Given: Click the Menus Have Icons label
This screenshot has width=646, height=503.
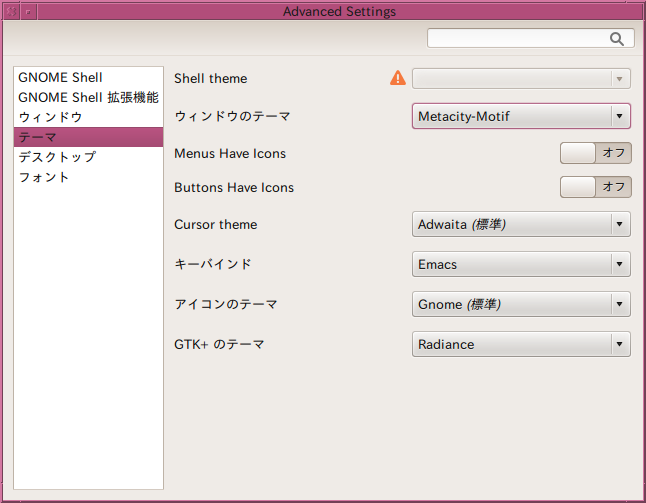Looking at the screenshot, I should coord(230,153).
